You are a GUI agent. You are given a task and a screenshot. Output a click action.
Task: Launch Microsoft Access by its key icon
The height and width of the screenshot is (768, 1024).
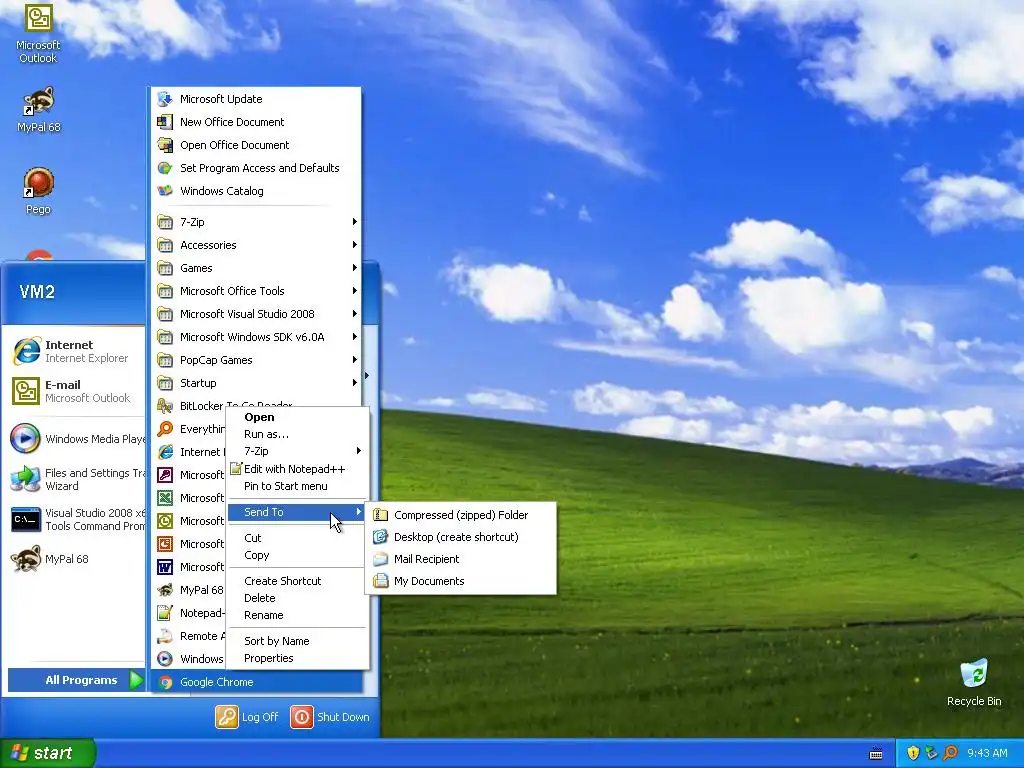(x=165, y=475)
